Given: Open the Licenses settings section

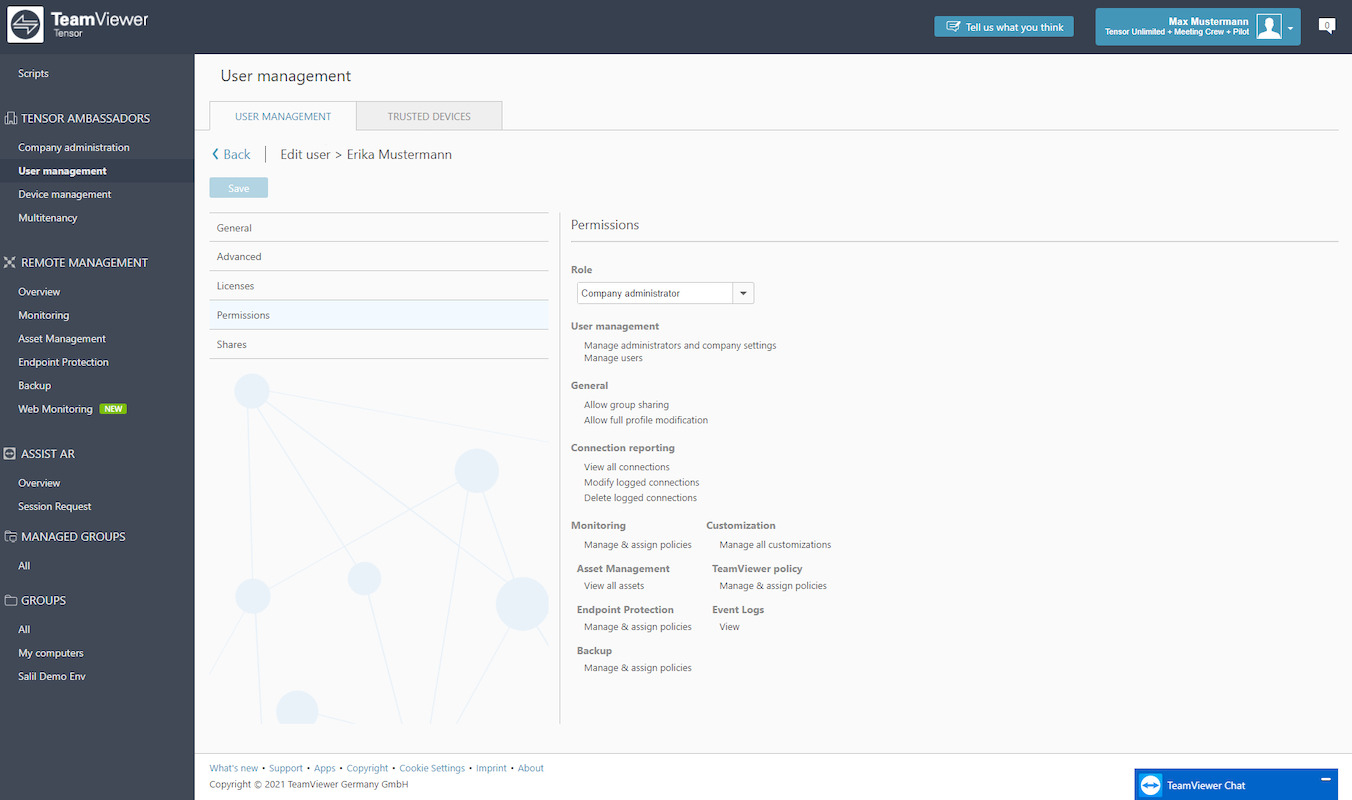Looking at the screenshot, I should tap(379, 286).
